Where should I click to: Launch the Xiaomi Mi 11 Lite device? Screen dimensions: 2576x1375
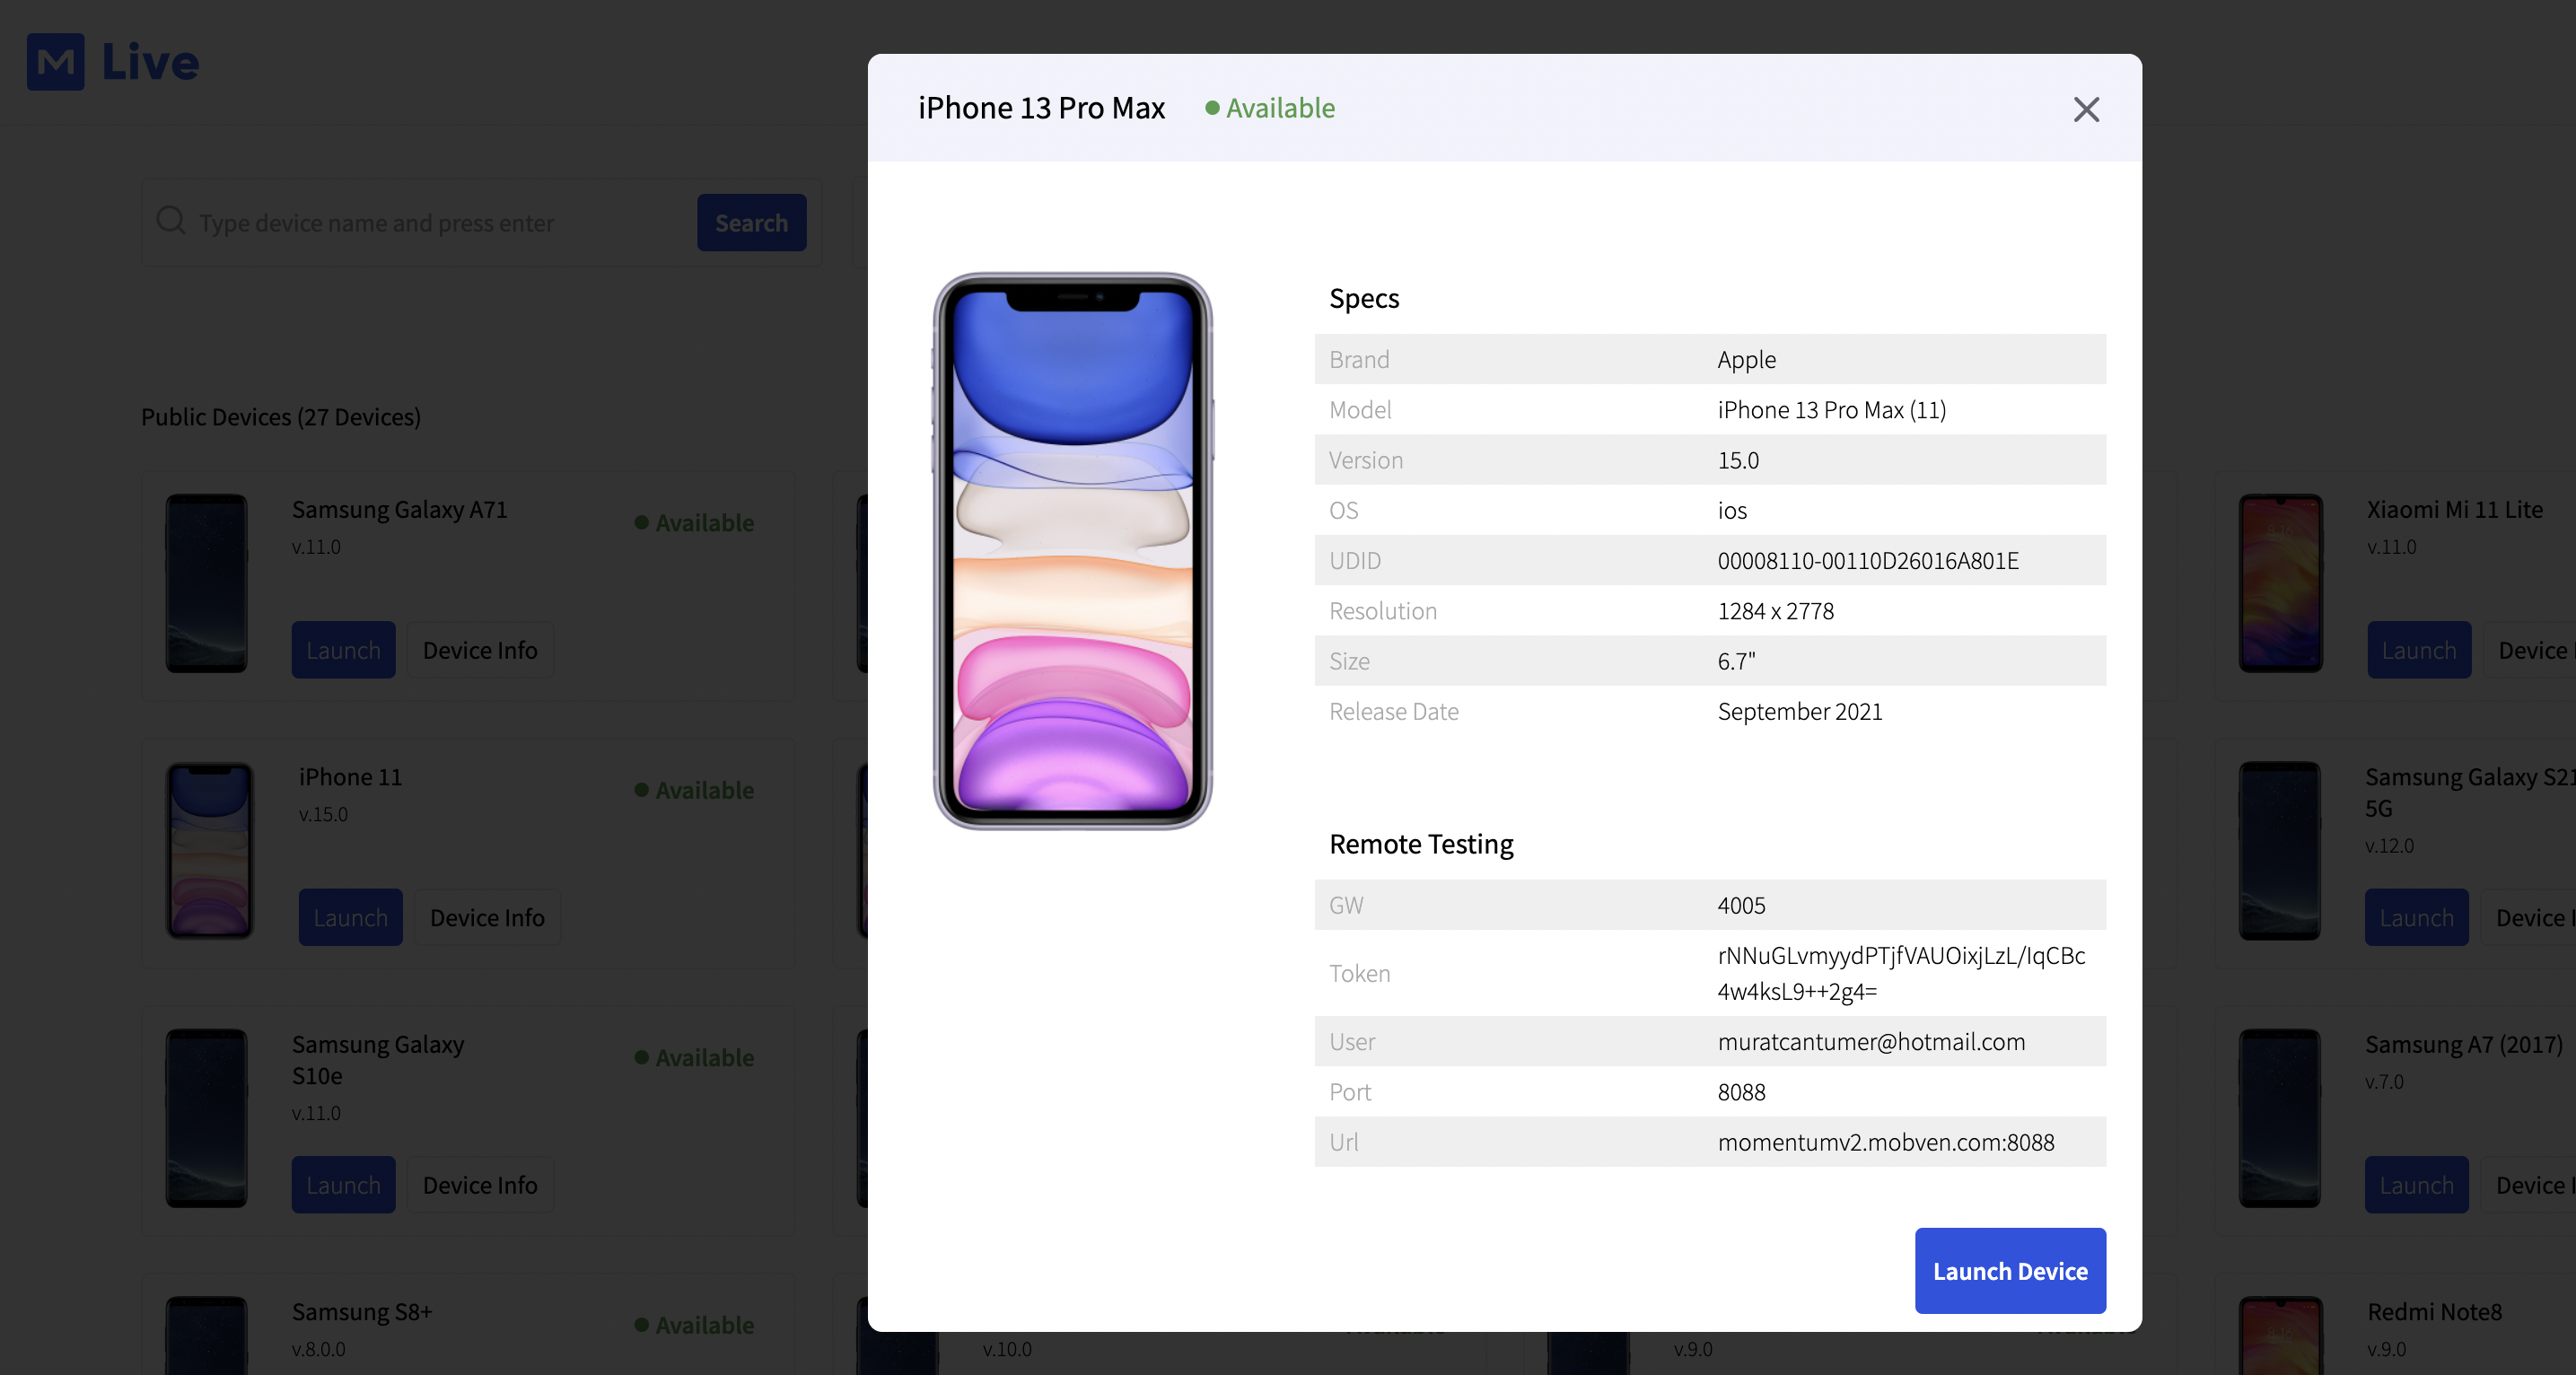pos(2418,650)
